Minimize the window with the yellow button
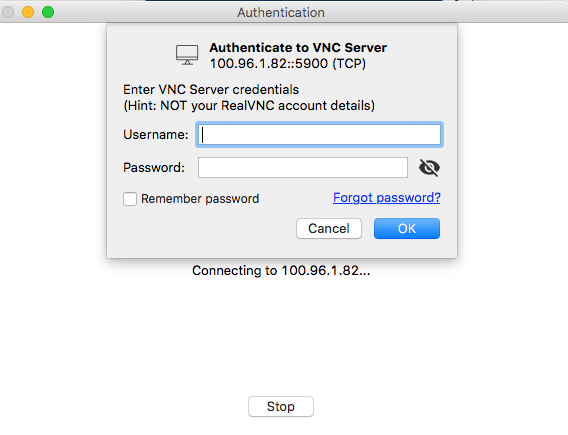 [x=28, y=12]
